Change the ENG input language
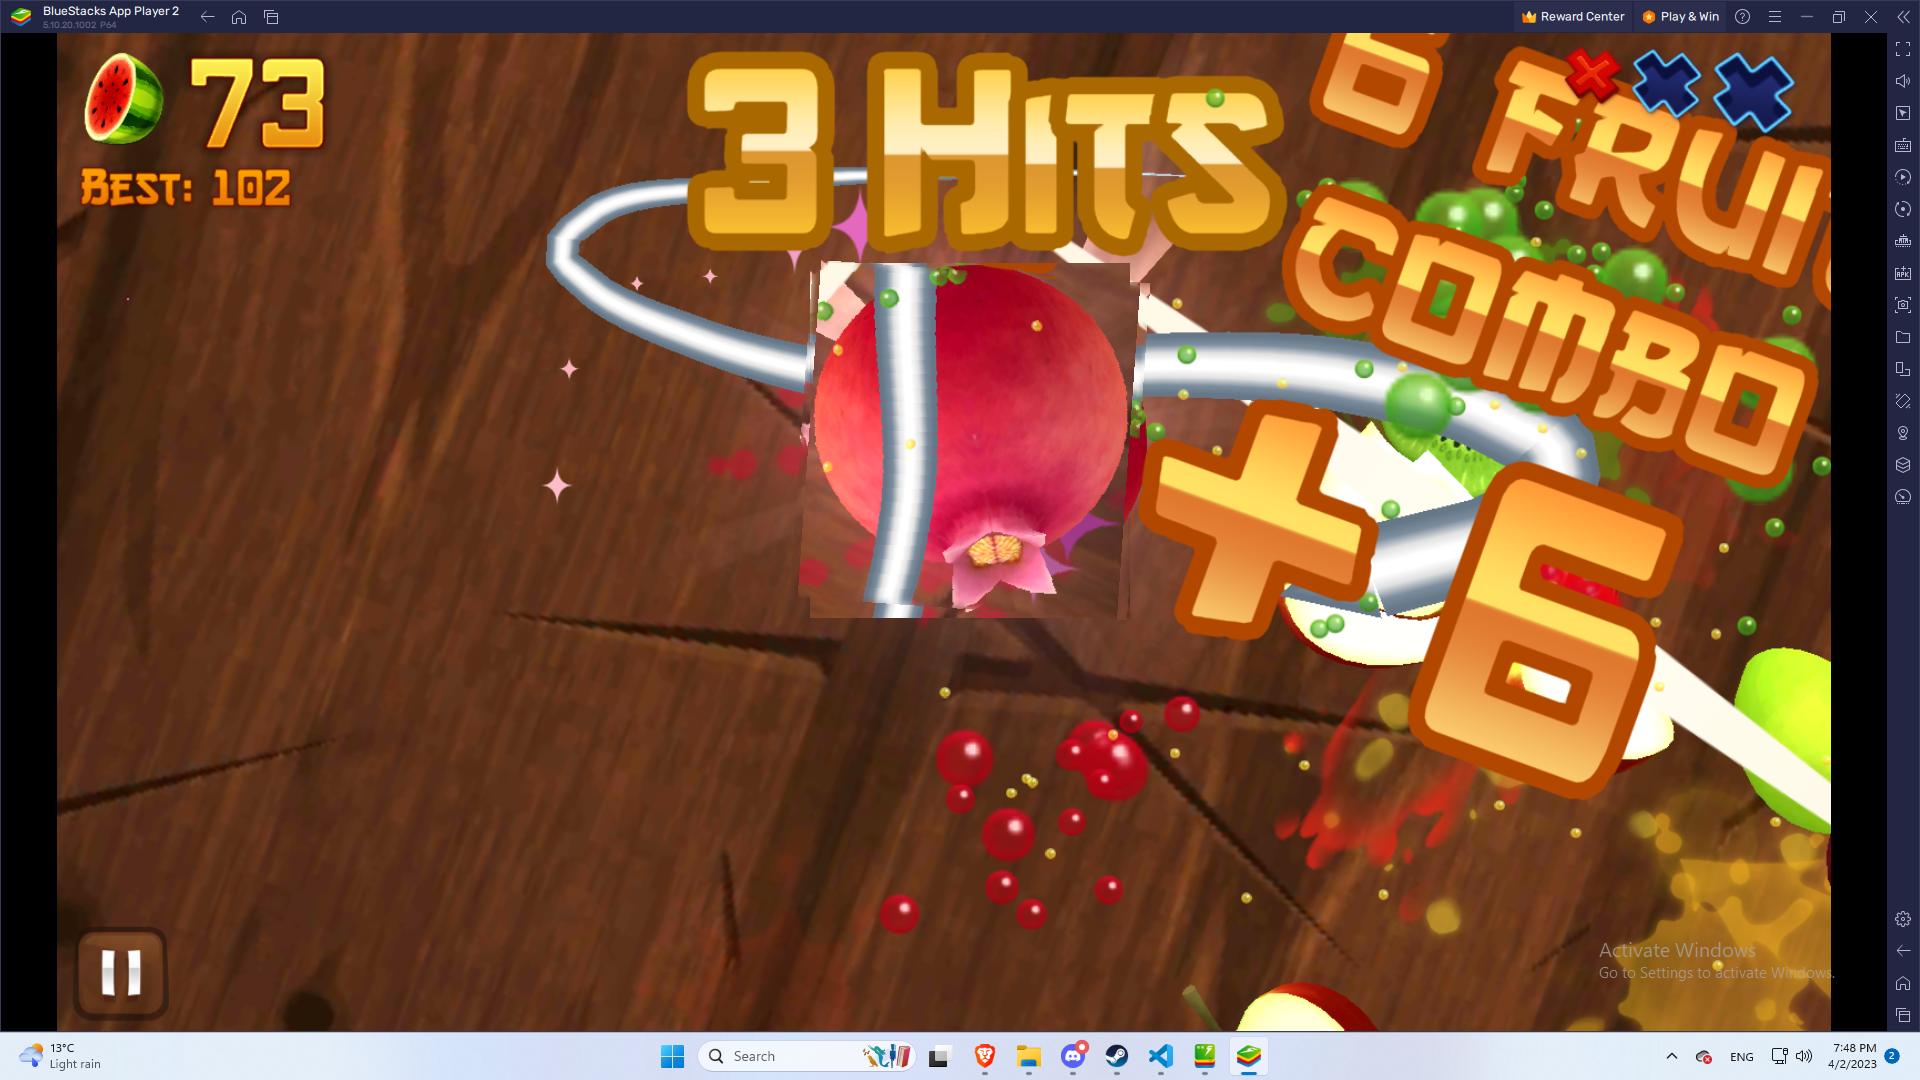The width and height of the screenshot is (1920, 1080). pos(1742,1056)
